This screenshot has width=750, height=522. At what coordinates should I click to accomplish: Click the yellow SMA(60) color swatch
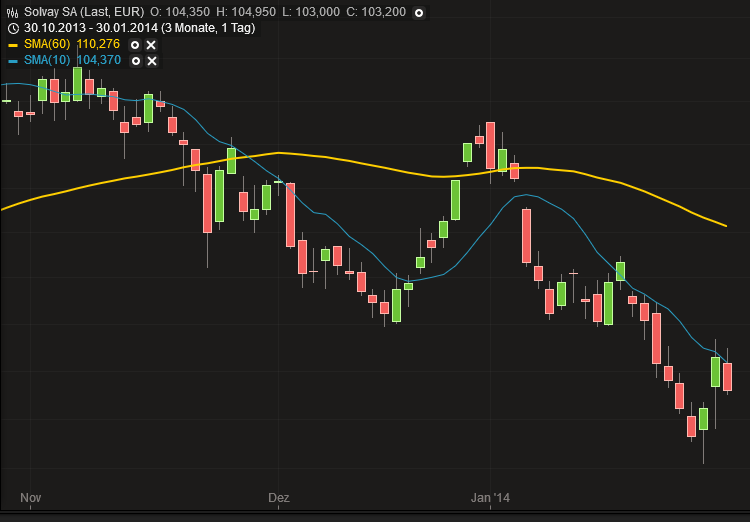13,45
